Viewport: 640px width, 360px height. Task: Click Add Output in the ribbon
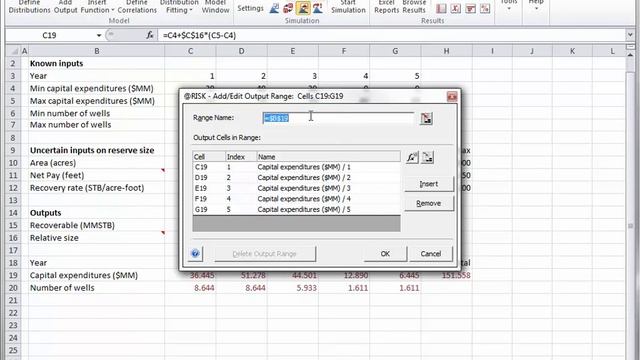[x=65, y=7]
